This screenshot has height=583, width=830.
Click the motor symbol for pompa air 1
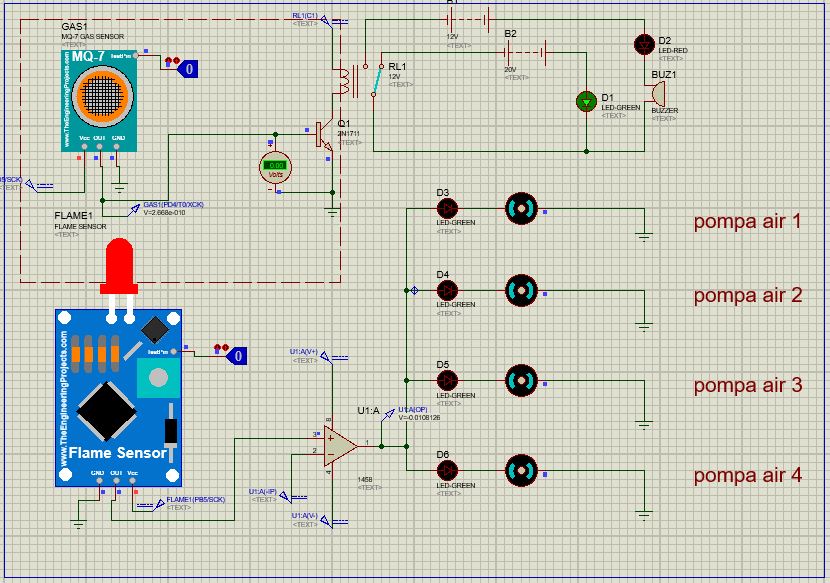tap(520, 209)
